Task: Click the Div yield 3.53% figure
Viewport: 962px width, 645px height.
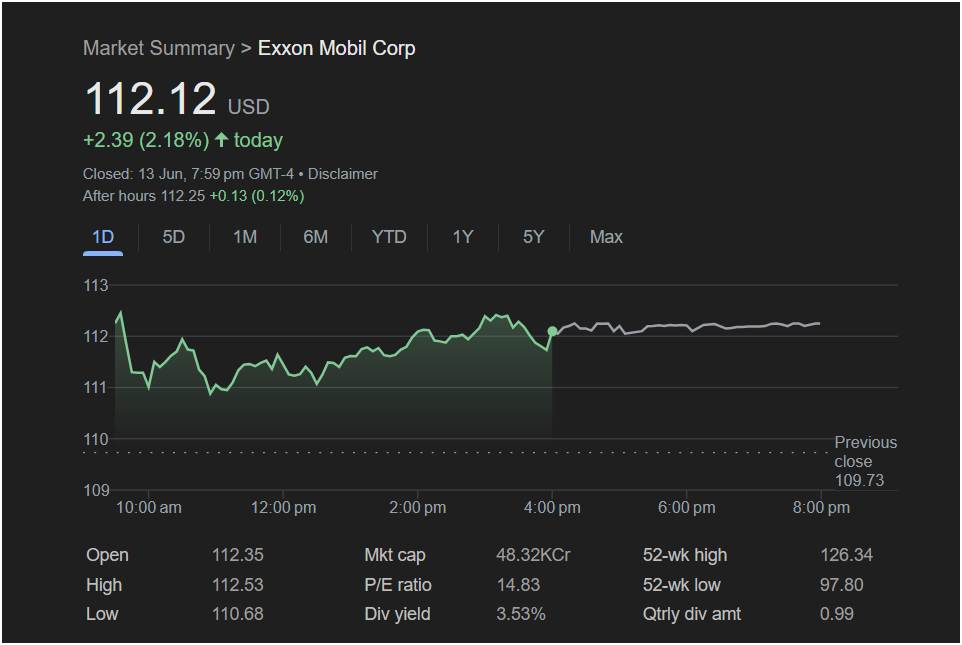Action: pos(520,614)
